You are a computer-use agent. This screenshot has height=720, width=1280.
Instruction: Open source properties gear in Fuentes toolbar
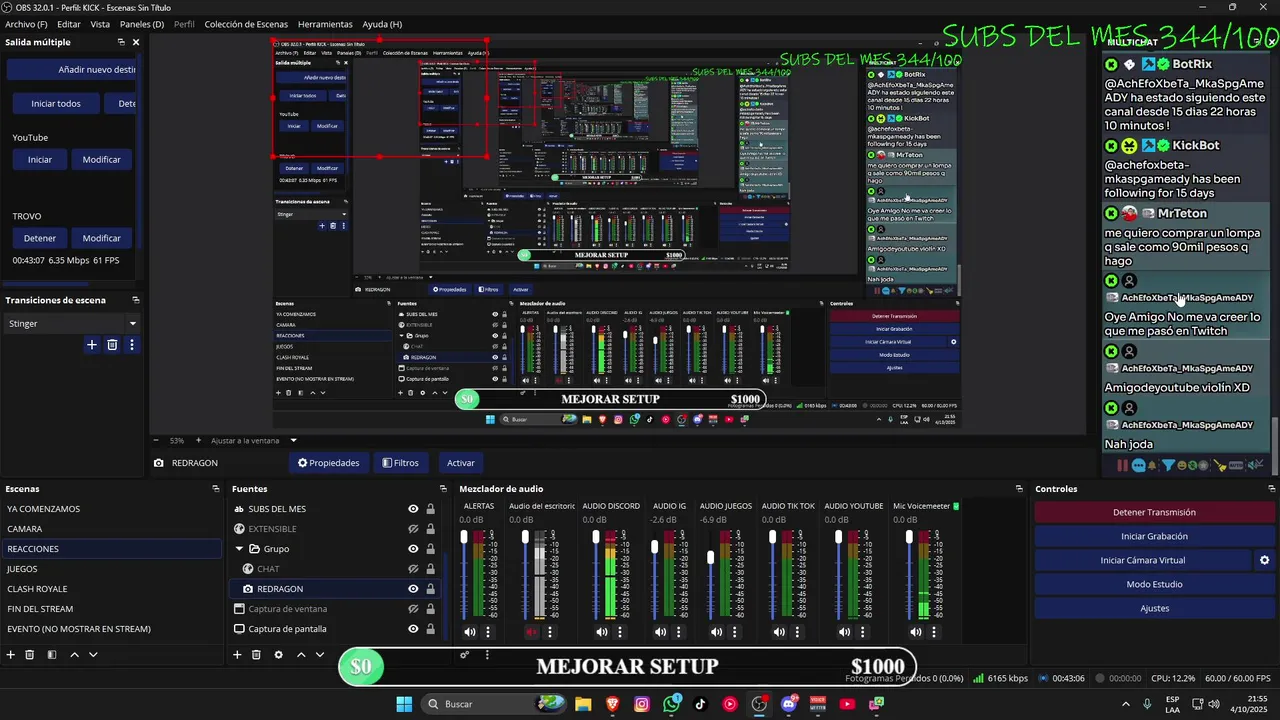278,655
